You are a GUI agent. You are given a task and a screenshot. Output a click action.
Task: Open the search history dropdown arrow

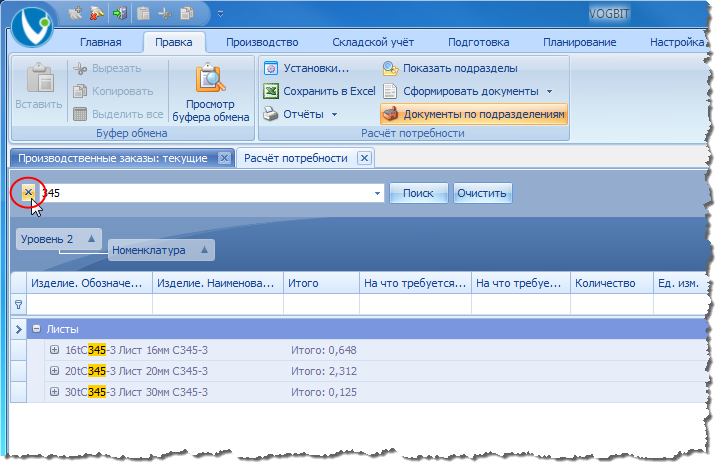coord(377,193)
